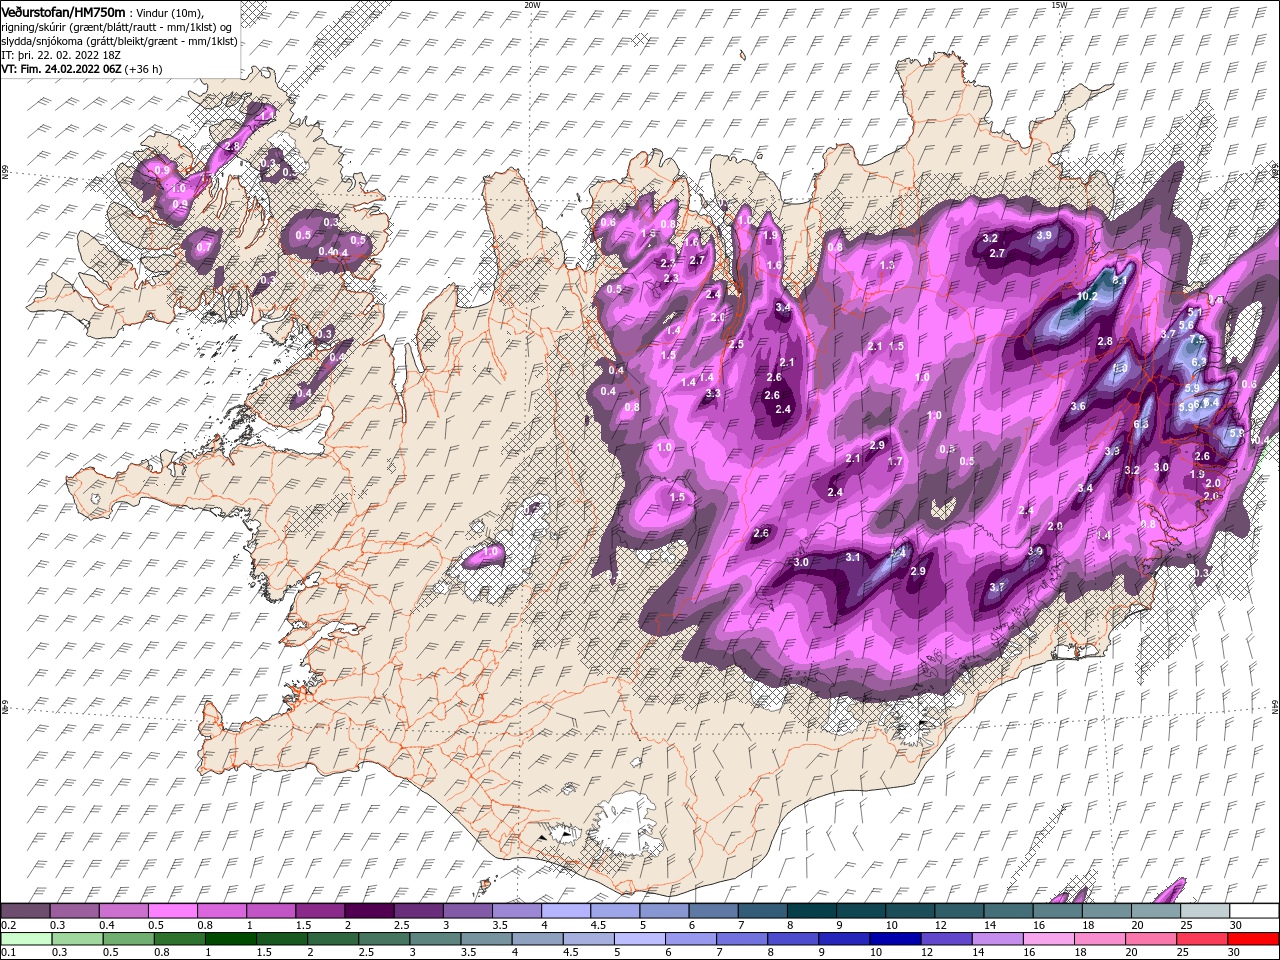
Task: Click the red 30 swatch in lower legend row
Action: (1251, 939)
